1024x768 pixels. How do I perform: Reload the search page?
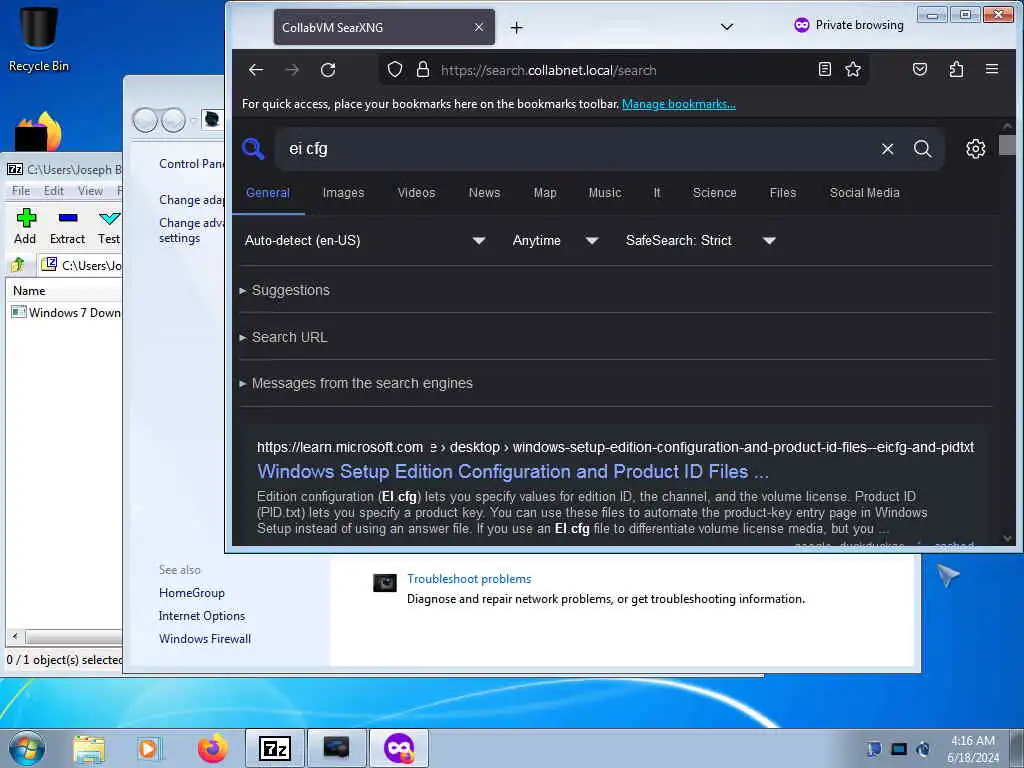tap(328, 70)
